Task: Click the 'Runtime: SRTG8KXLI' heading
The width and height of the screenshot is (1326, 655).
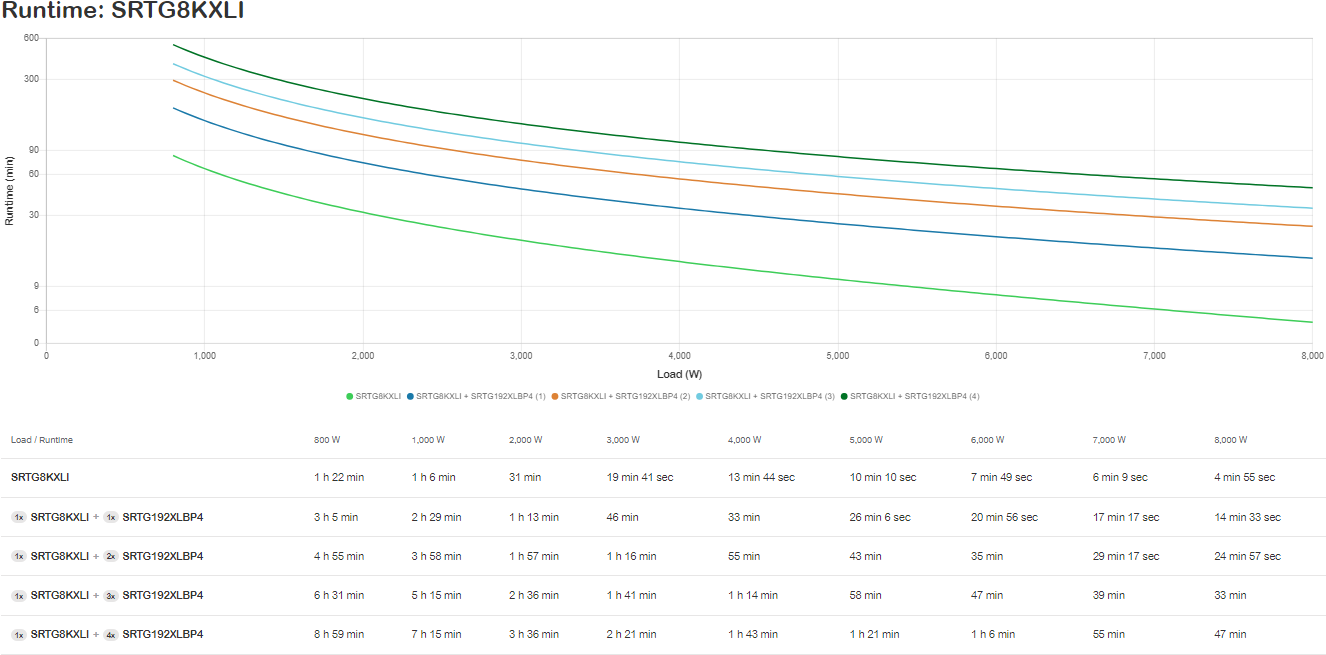Action: pos(122,12)
